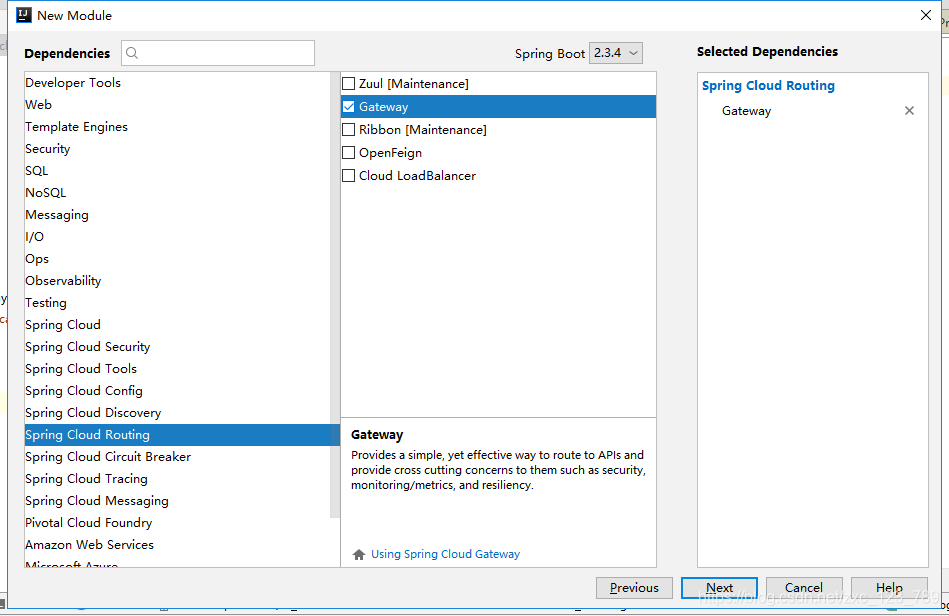Check the Ribbon [Maintenance] checkbox
The width and height of the screenshot is (949, 616).
[349, 129]
